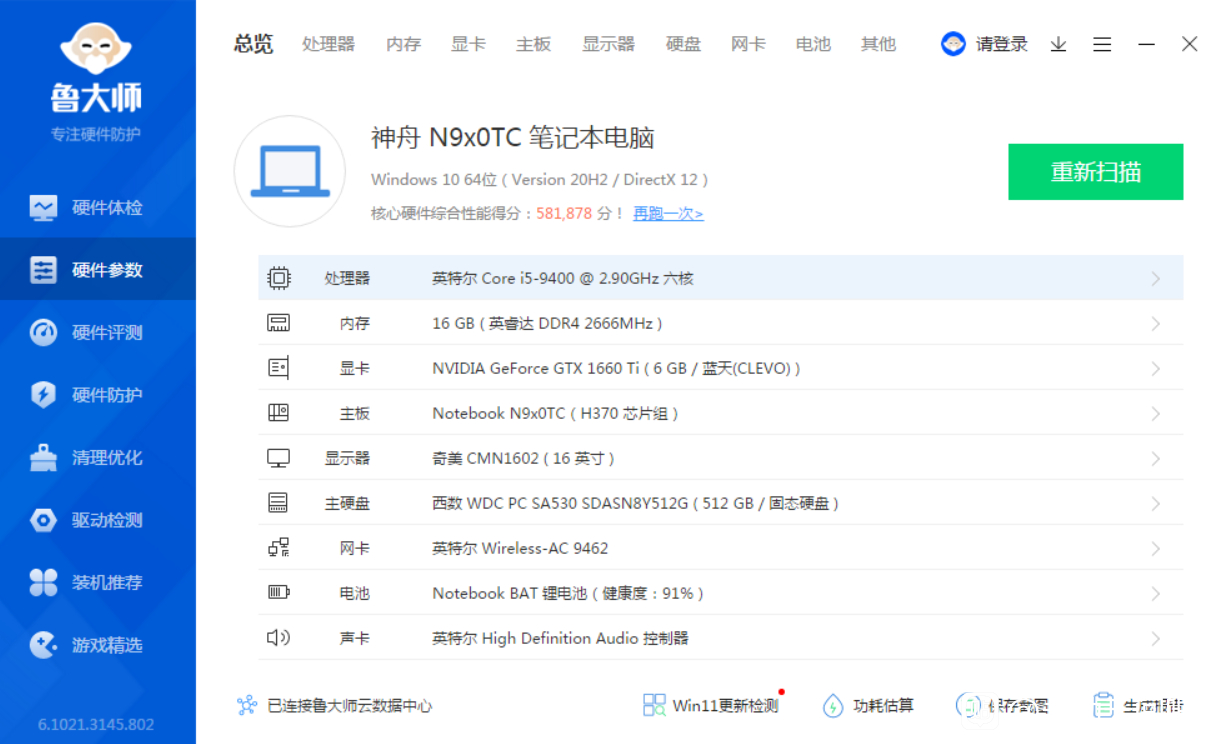Viewport: 1215px width, 744px height.
Task: Switch to the 显示器 tab
Action: click(608, 44)
